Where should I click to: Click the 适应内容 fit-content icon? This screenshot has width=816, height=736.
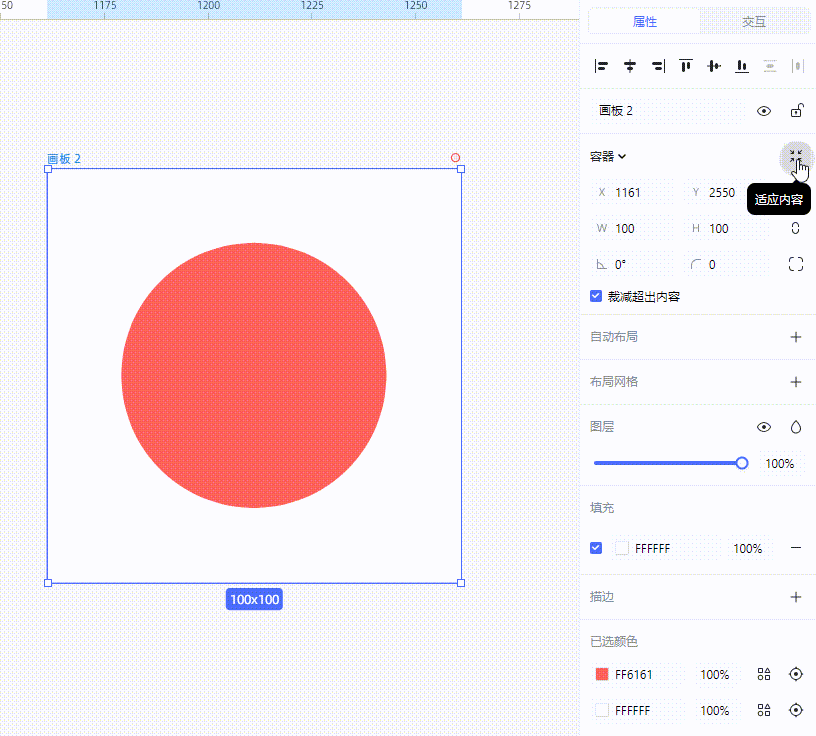(796, 157)
